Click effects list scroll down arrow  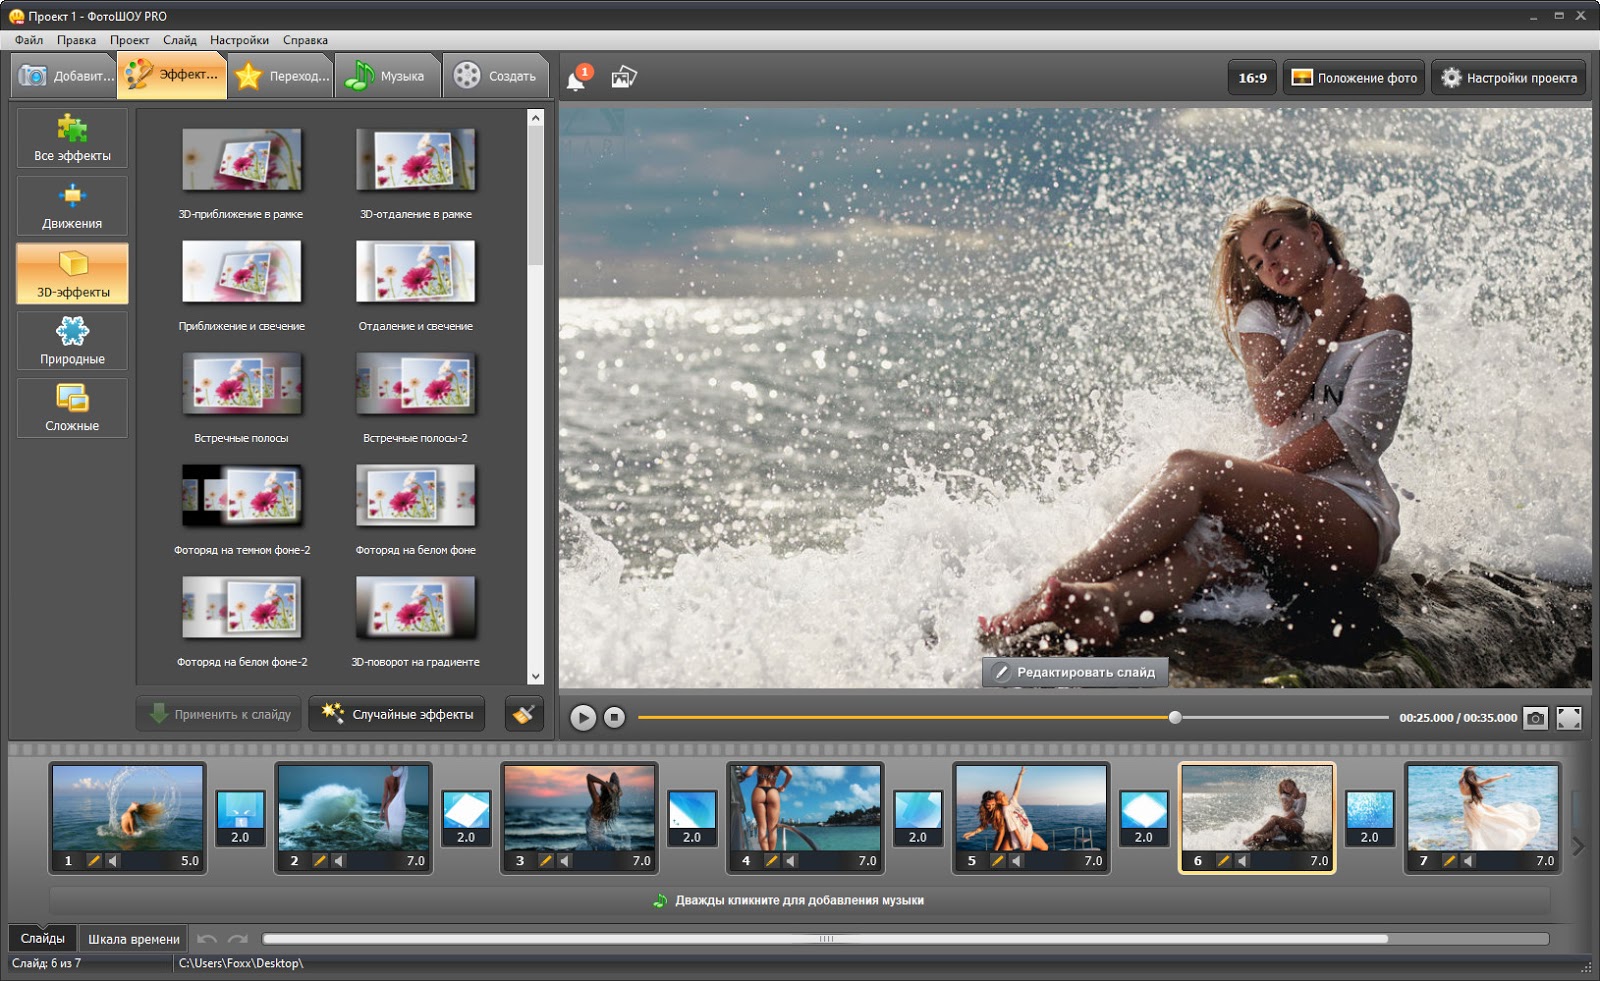point(535,676)
